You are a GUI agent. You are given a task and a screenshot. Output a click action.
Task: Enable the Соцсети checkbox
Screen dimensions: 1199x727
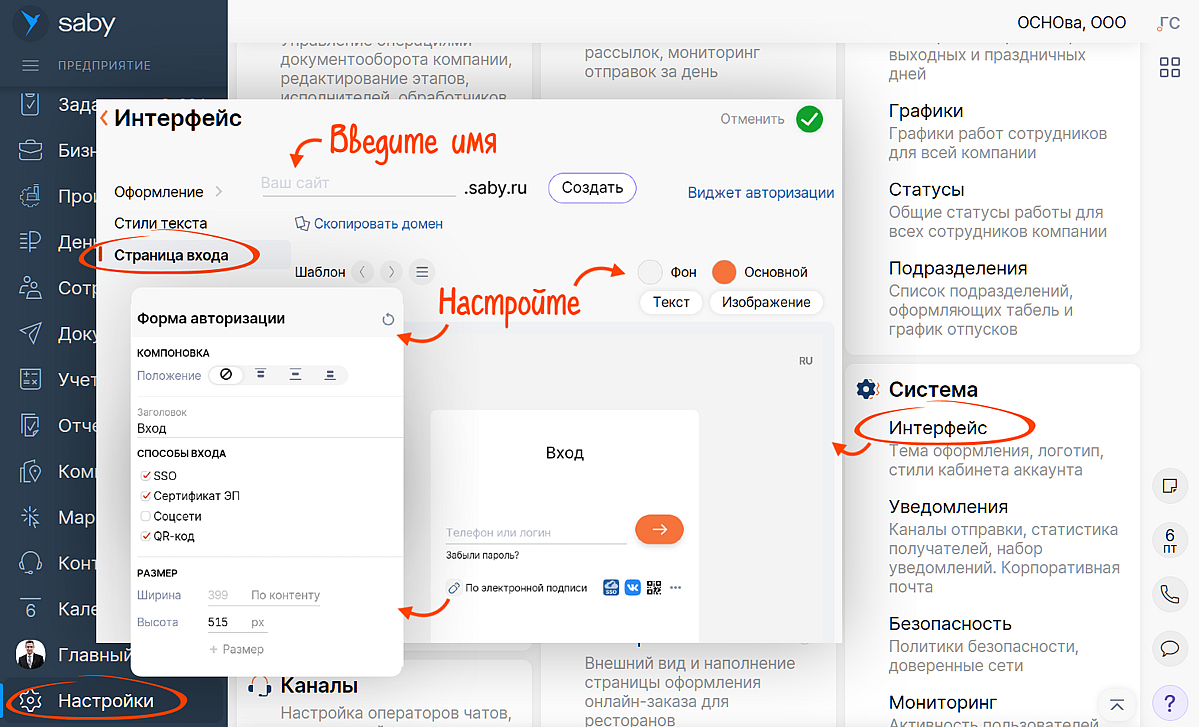coord(146,516)
